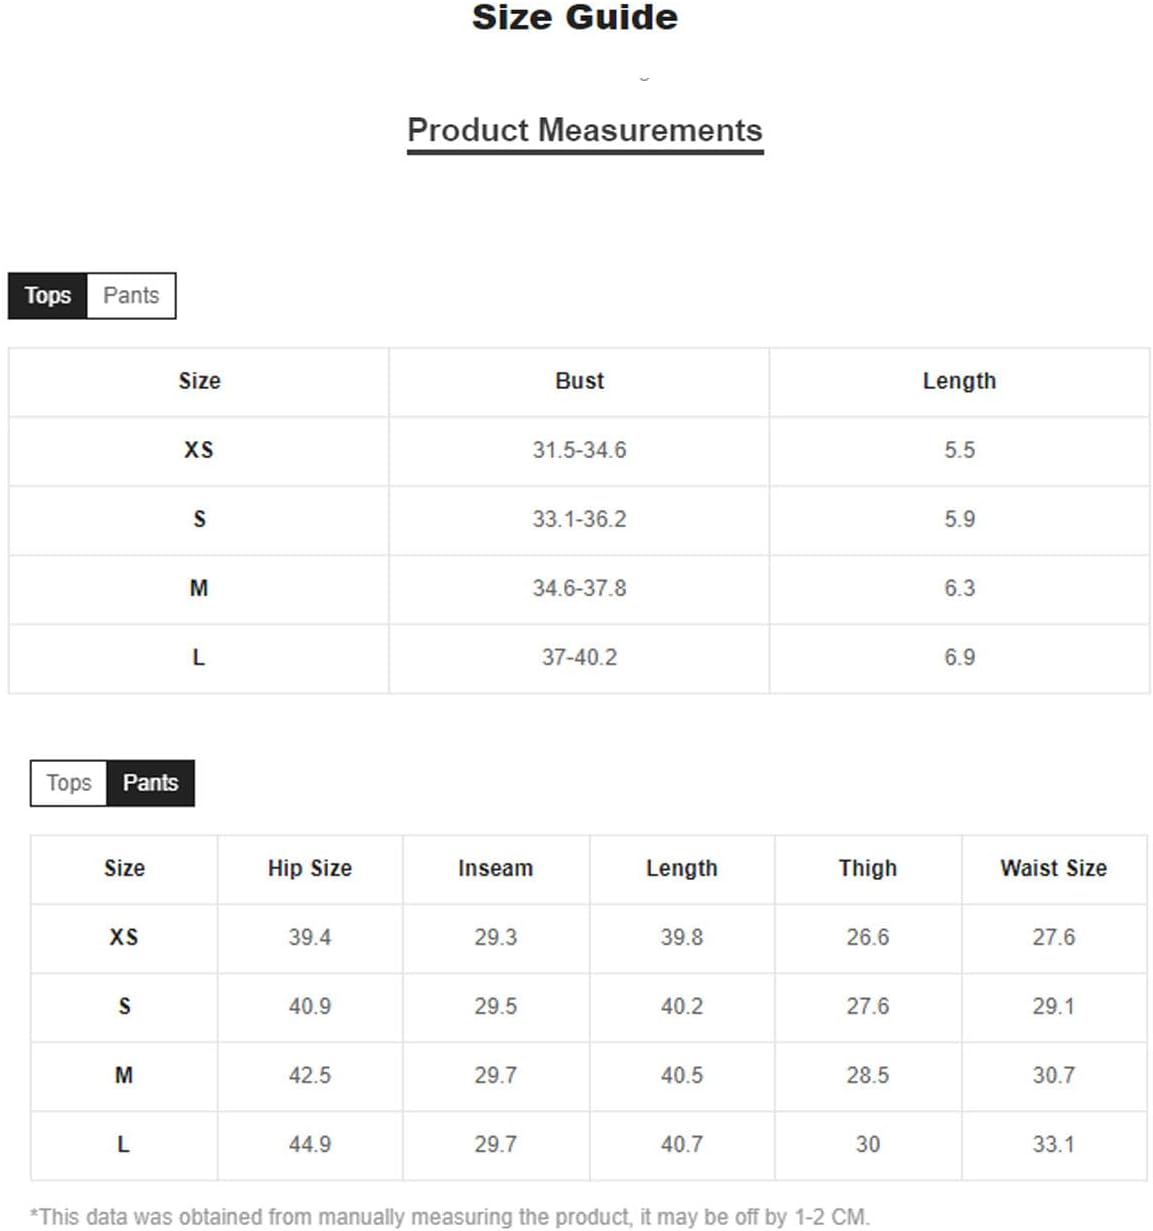Click the Product Measurements heading
1153x1231 pixels.
coord(585,131)
